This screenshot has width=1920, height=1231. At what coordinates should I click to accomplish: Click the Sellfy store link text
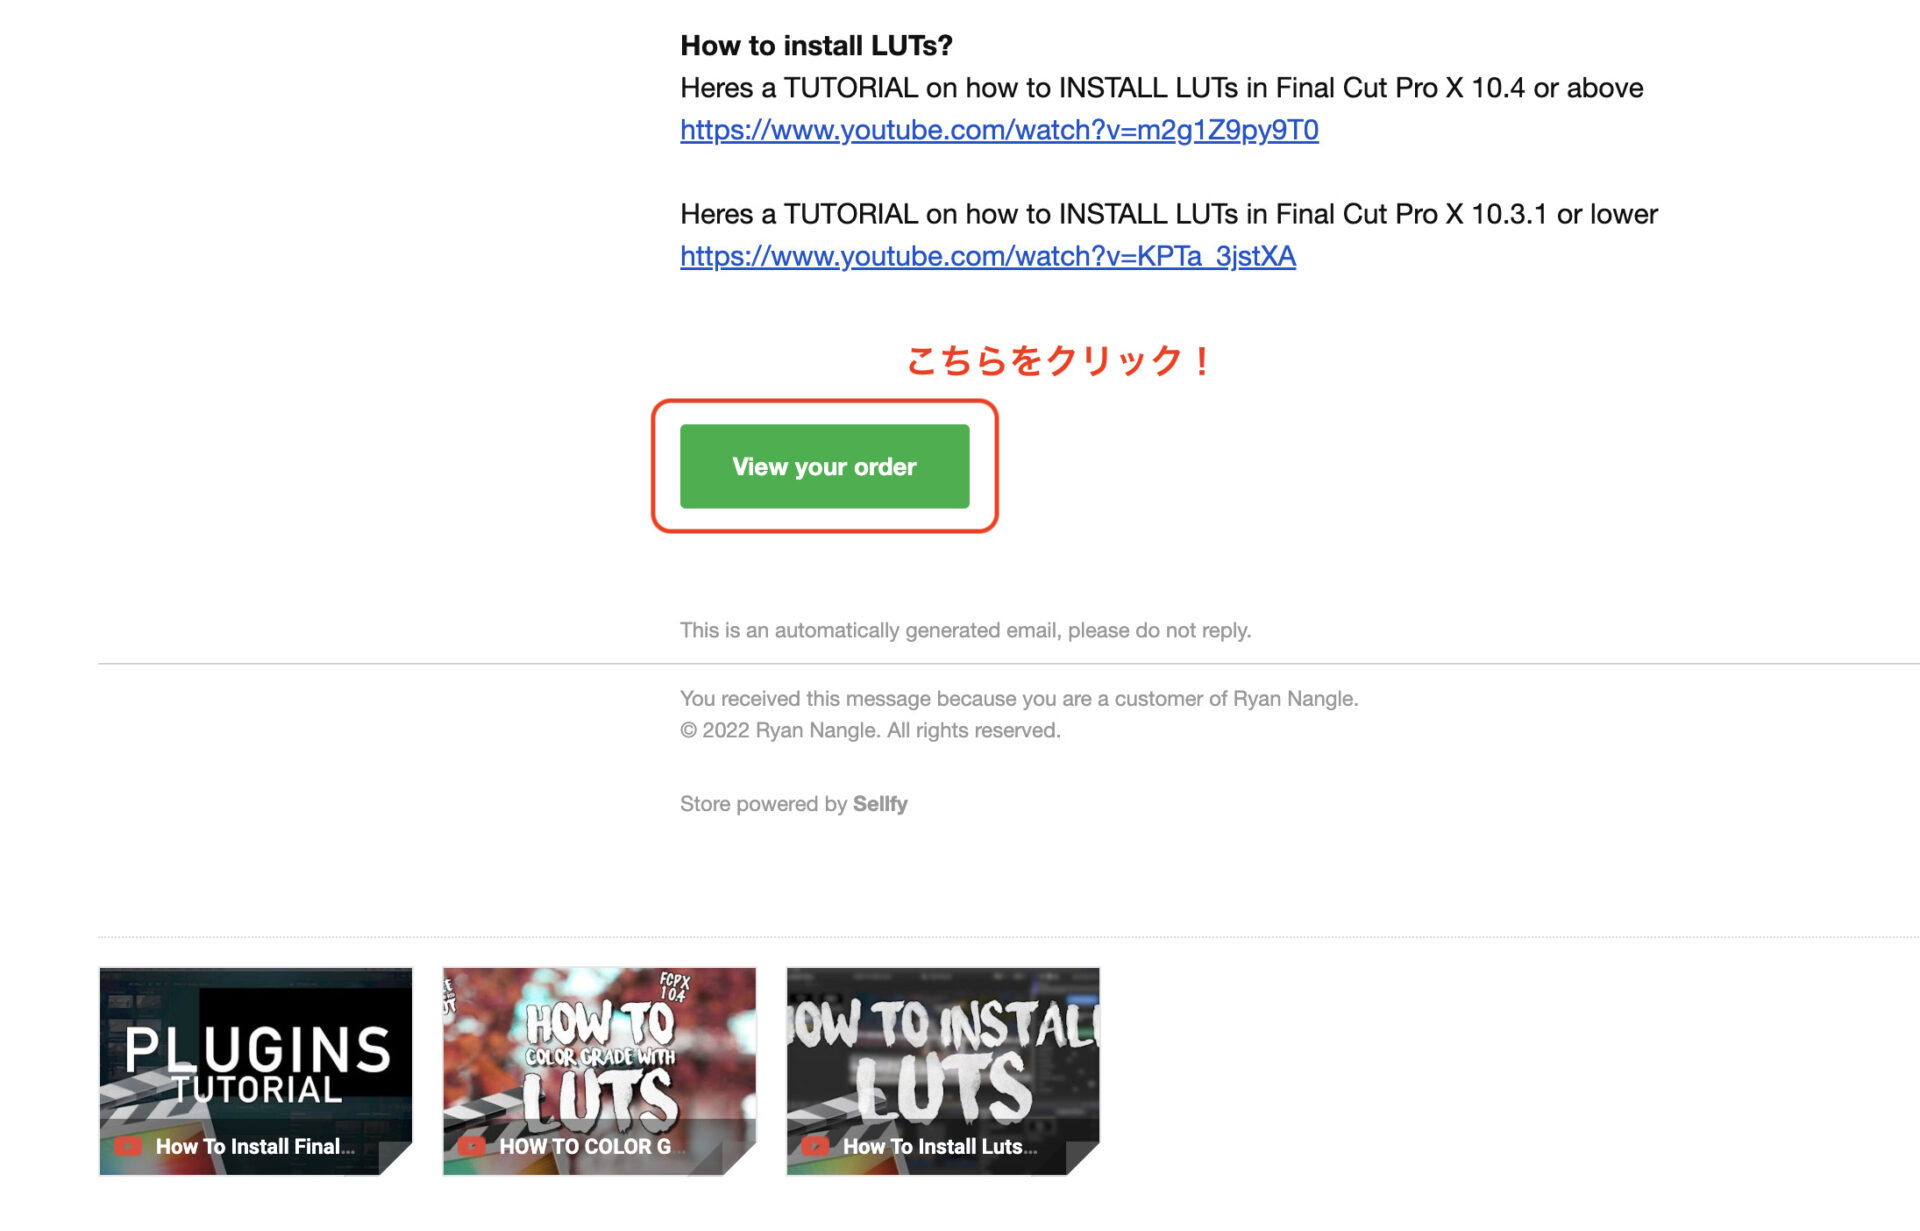click(880, 804)
